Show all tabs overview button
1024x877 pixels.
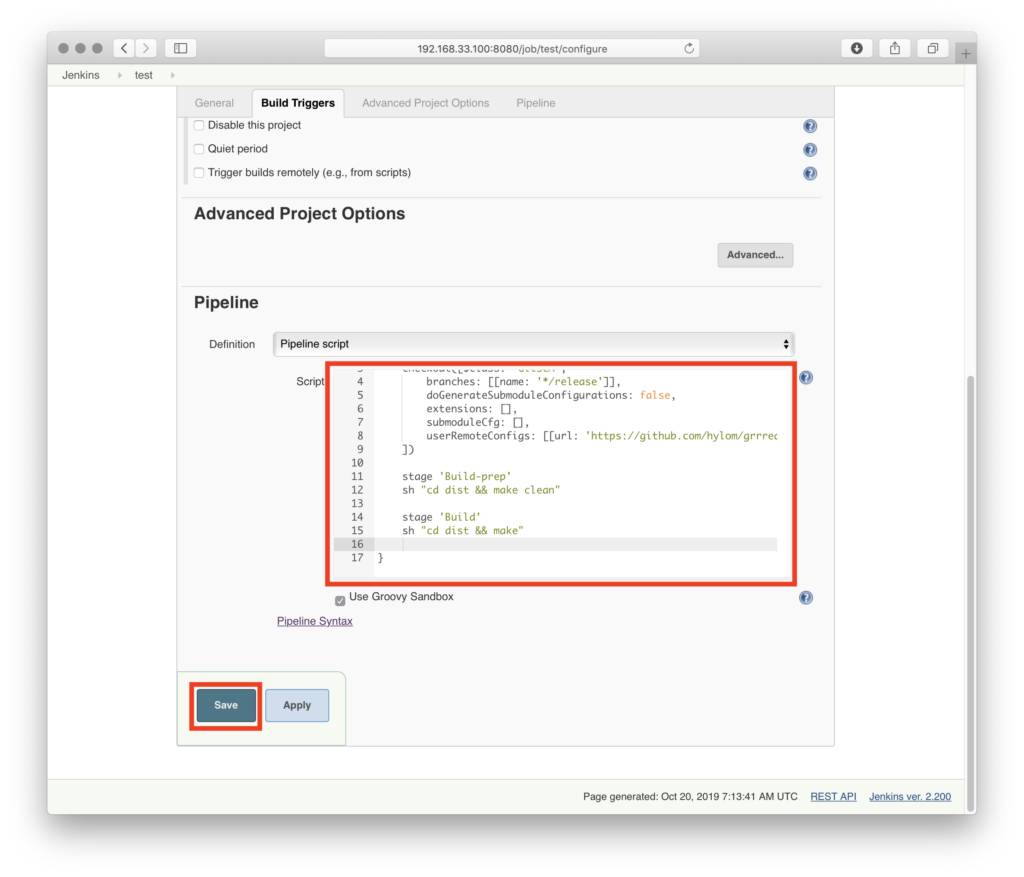(933, 48)
